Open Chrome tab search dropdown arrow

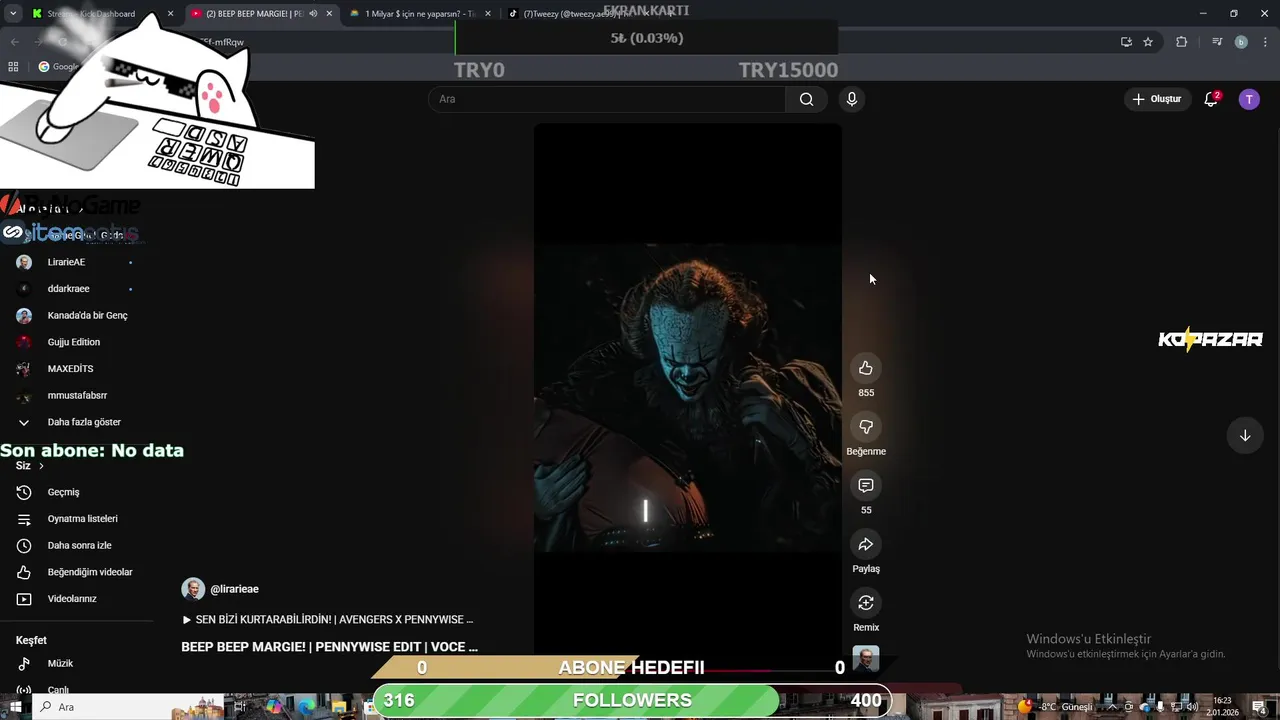[x=14, y=14]
